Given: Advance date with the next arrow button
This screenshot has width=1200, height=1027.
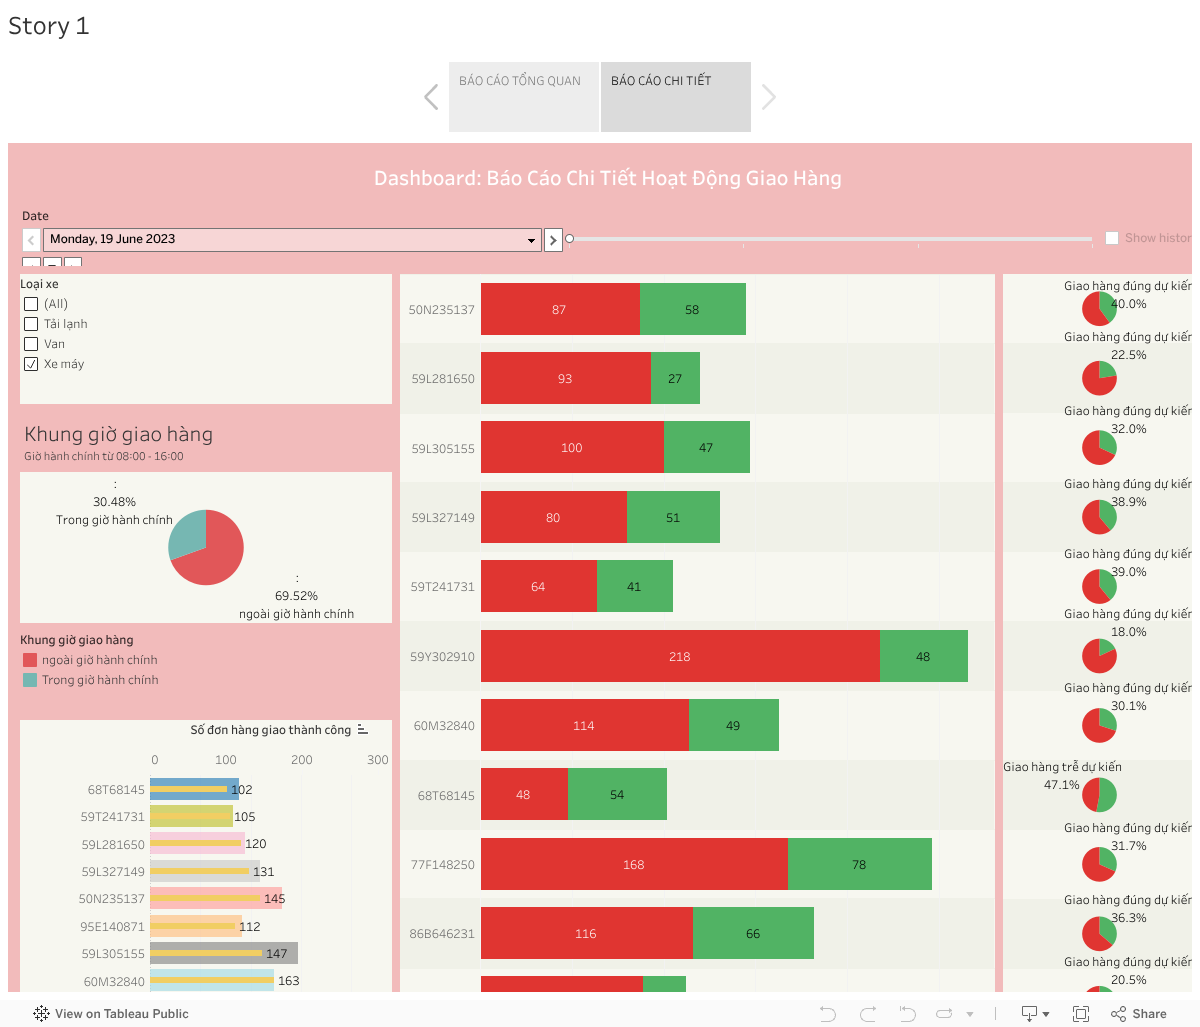Looking at the screenshot, I should 553,240.
